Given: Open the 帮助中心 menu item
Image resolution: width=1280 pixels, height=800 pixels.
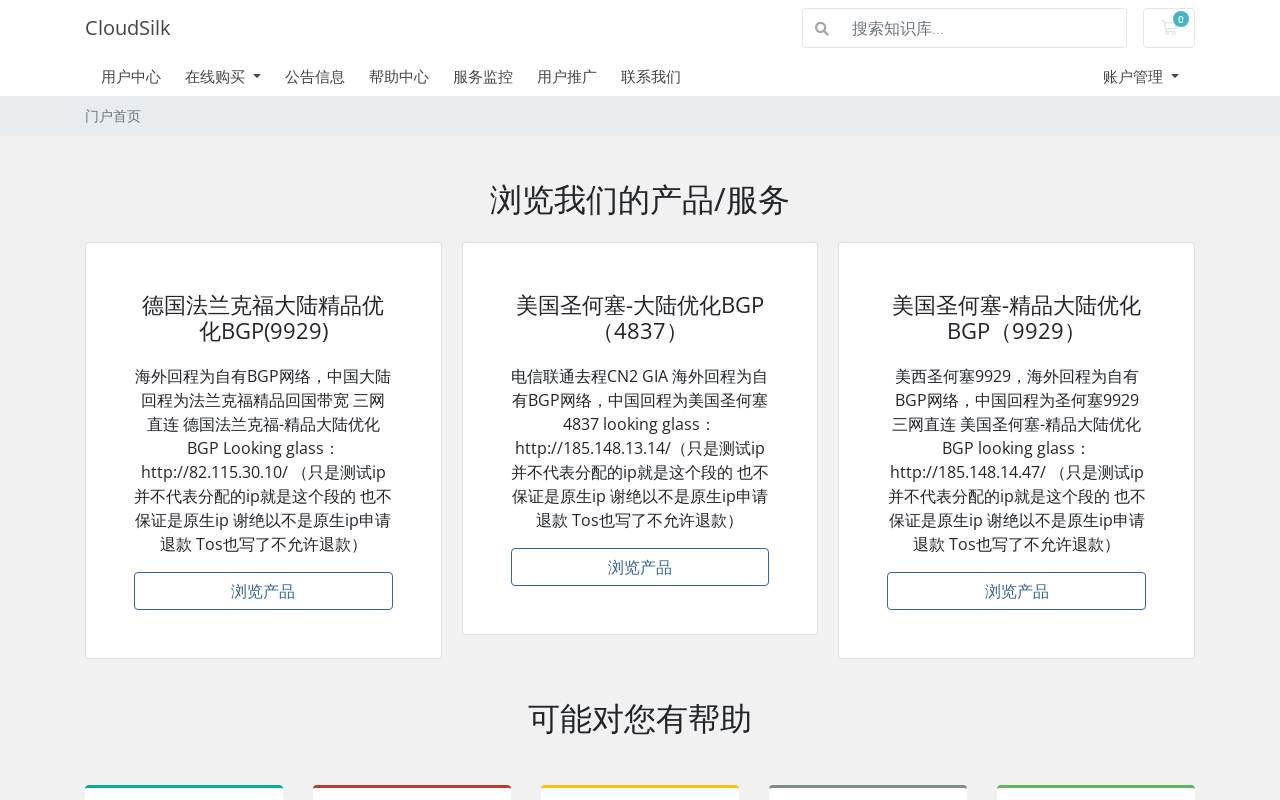Looking at the screenshot, I should [x=399, y=77].
